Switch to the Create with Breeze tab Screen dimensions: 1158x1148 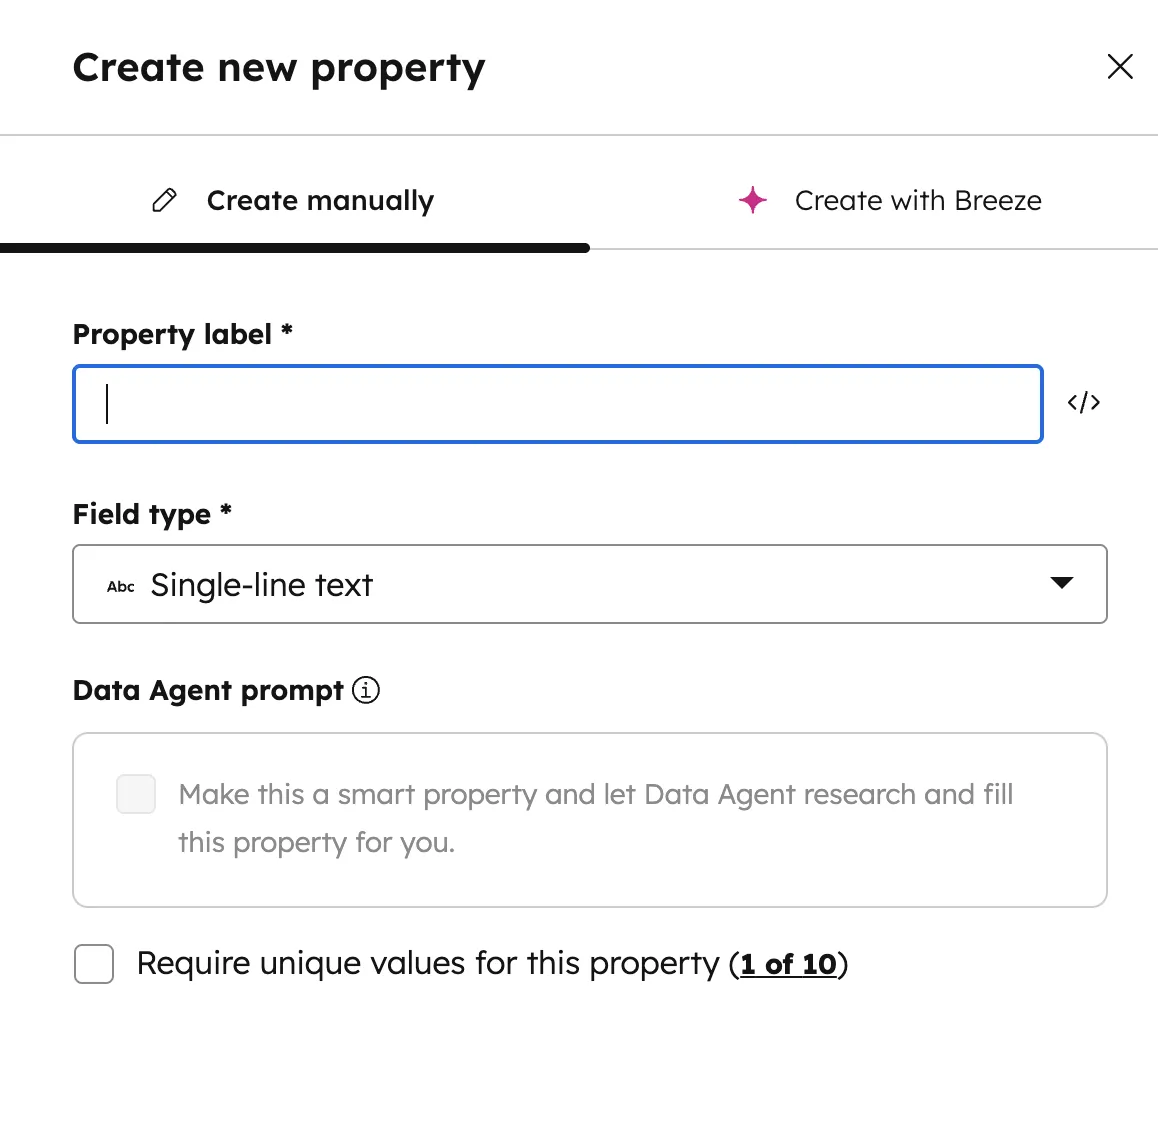coord(917,200)
